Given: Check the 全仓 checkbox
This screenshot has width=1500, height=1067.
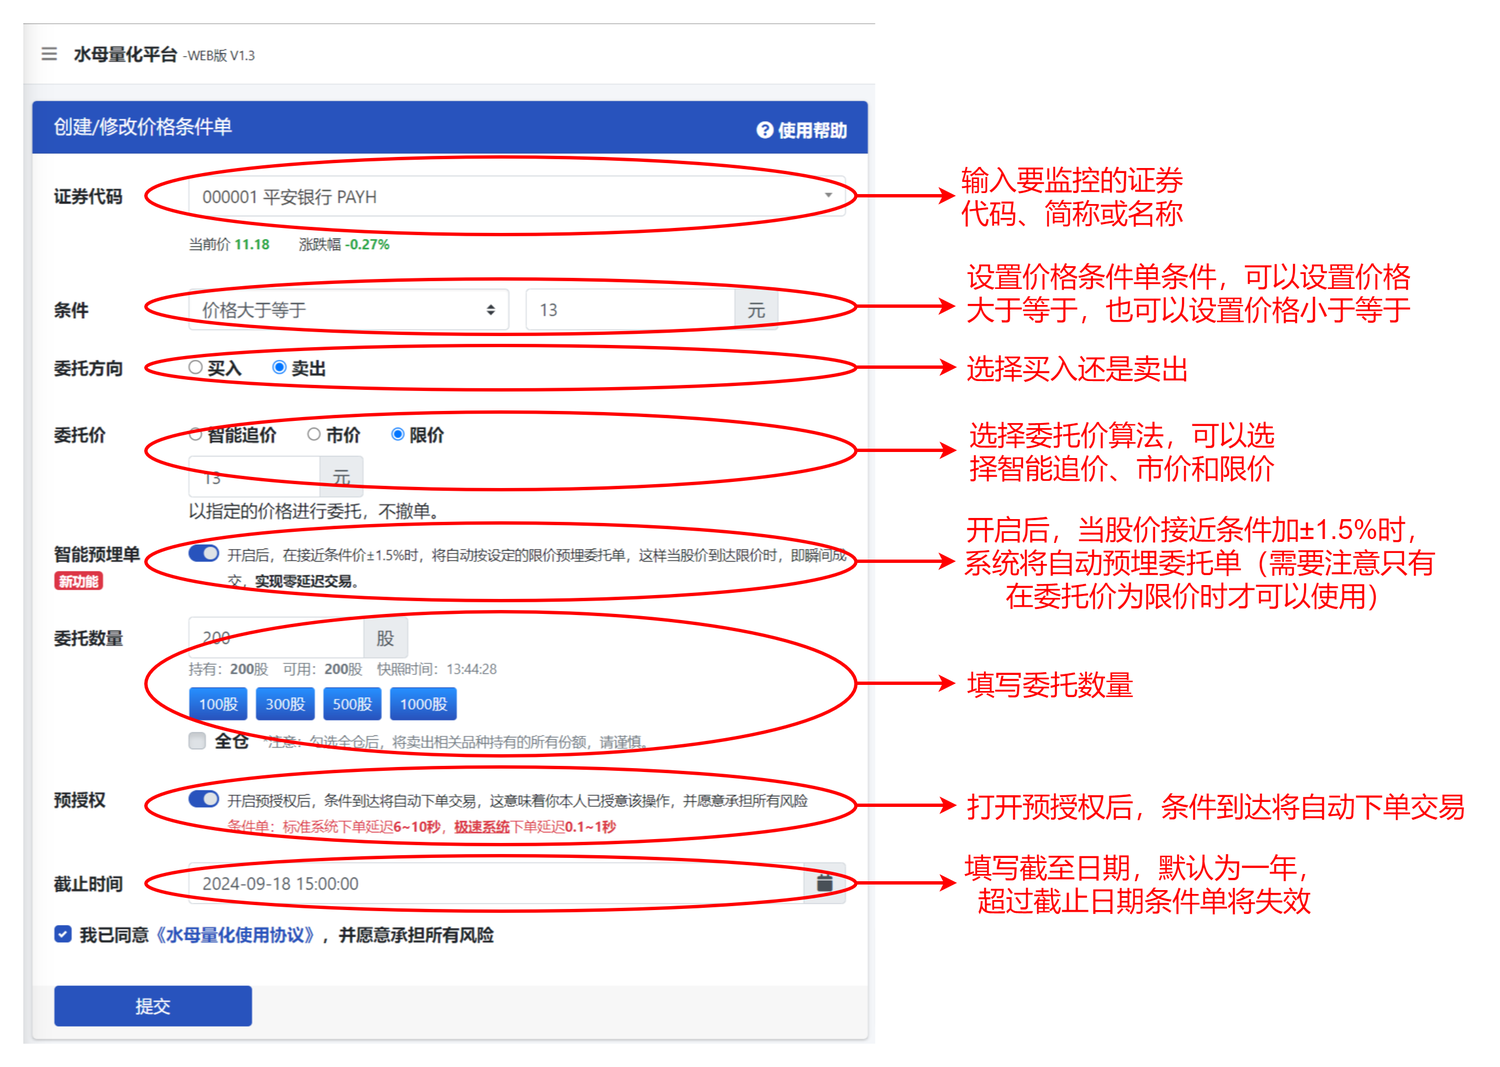Looking at the screenshot, I should click(x=198, y=741).
